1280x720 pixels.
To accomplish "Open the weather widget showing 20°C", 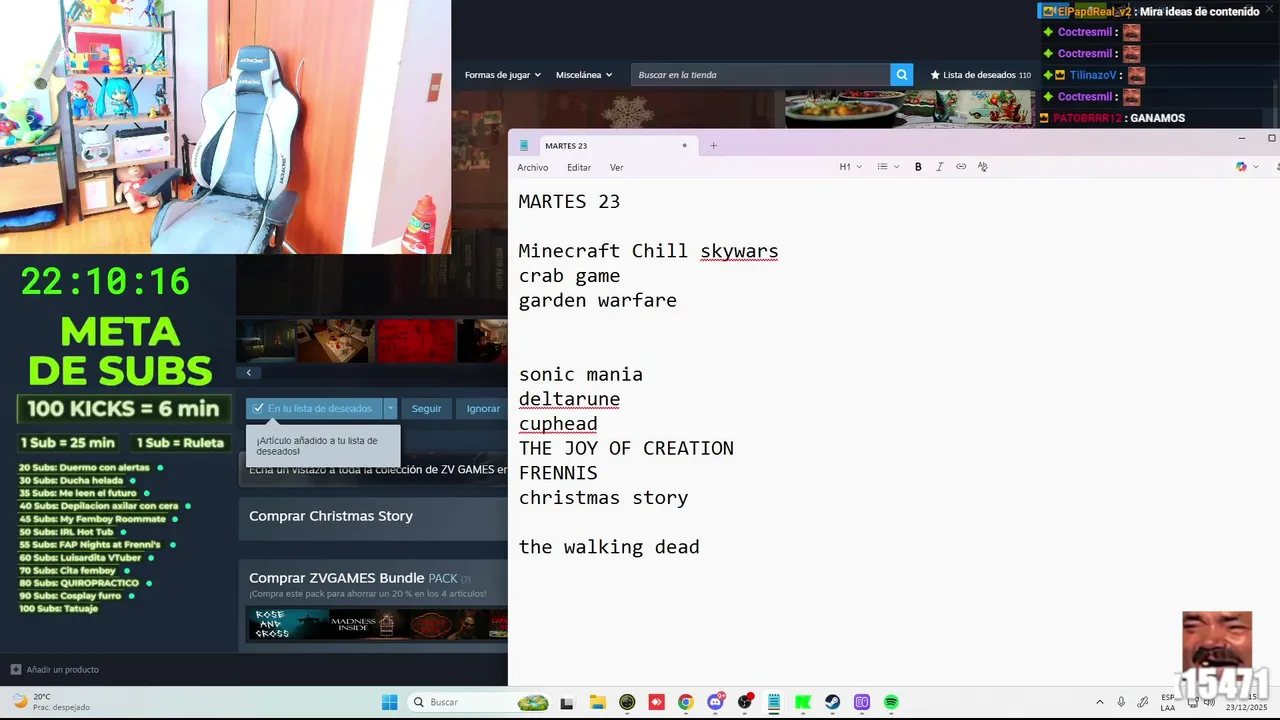I will (52, 702).
